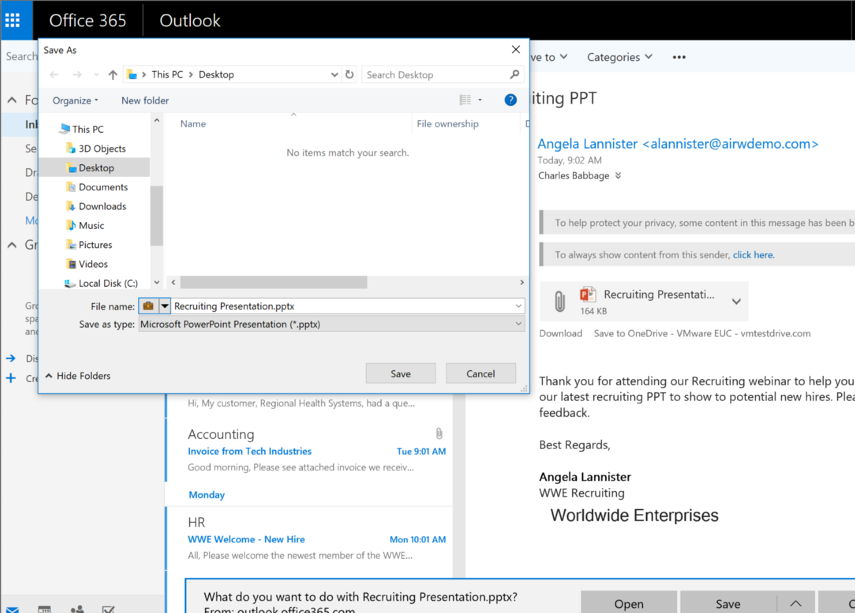The image size is (855, 613).
Task: Click Save button in Save As dialog
Action: [x=400, y=374]
